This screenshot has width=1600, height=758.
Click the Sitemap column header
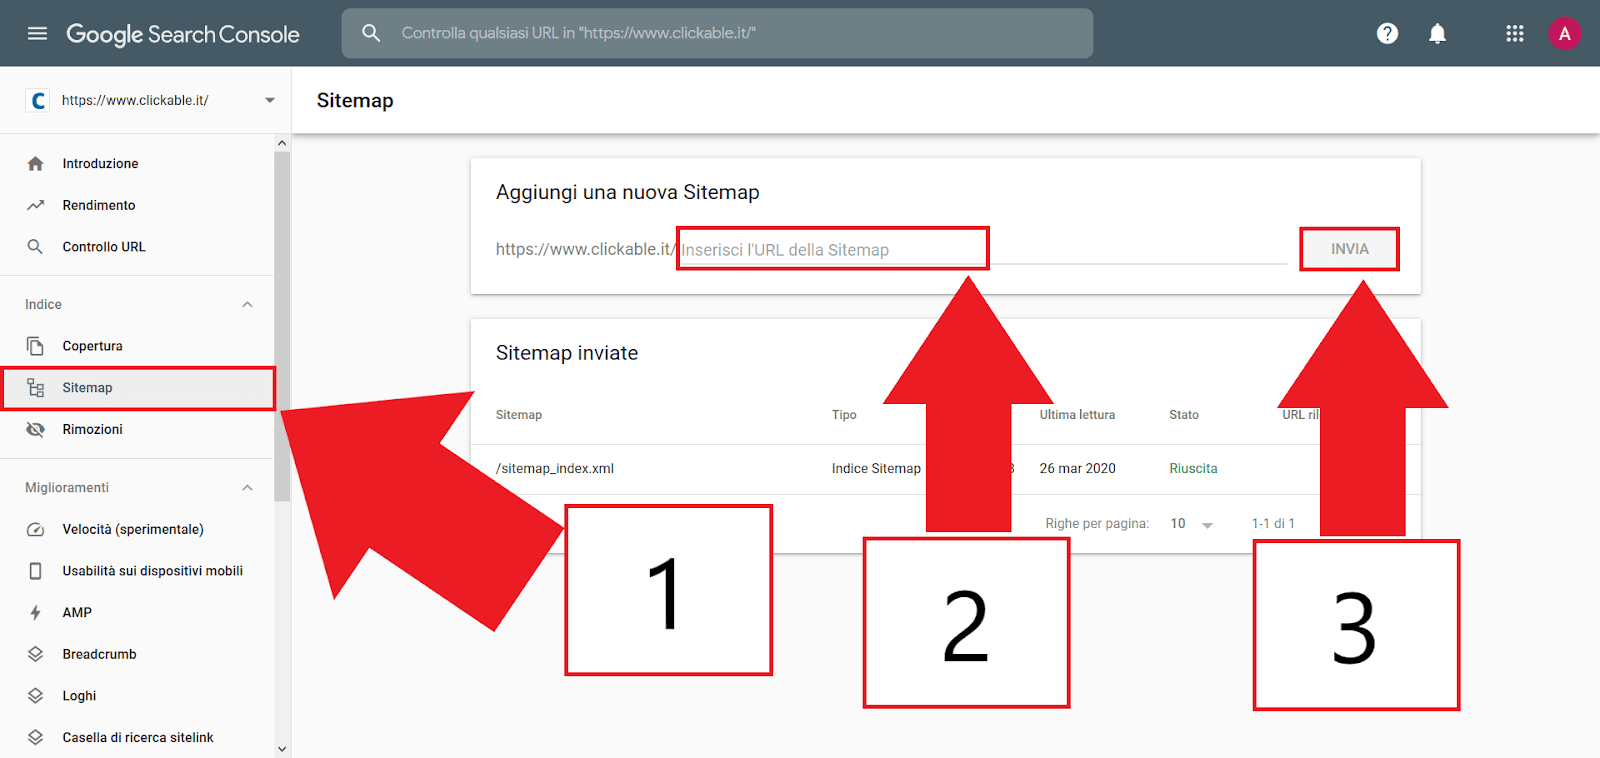(519, 415)
